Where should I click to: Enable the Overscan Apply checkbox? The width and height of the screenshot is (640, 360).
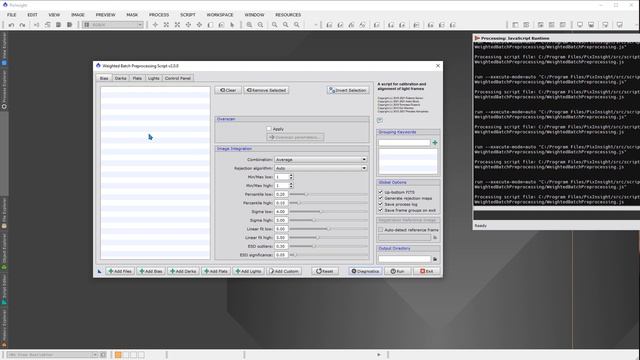tap(269, 129)
